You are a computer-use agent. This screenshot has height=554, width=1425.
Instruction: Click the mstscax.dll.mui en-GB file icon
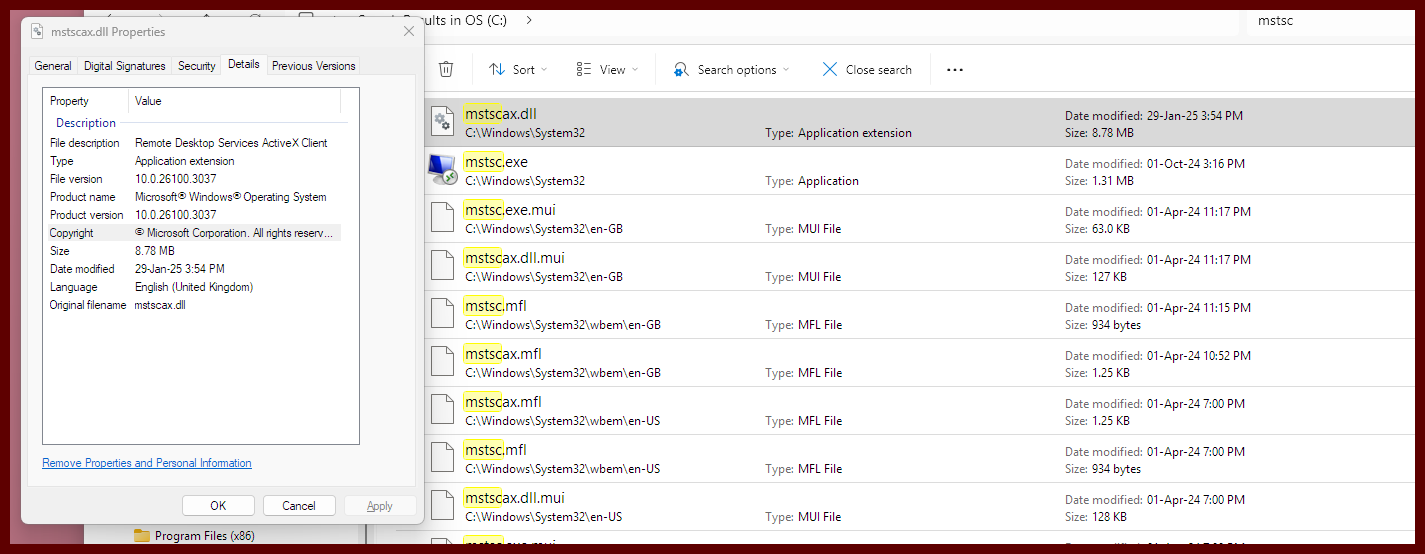point(443,266)
